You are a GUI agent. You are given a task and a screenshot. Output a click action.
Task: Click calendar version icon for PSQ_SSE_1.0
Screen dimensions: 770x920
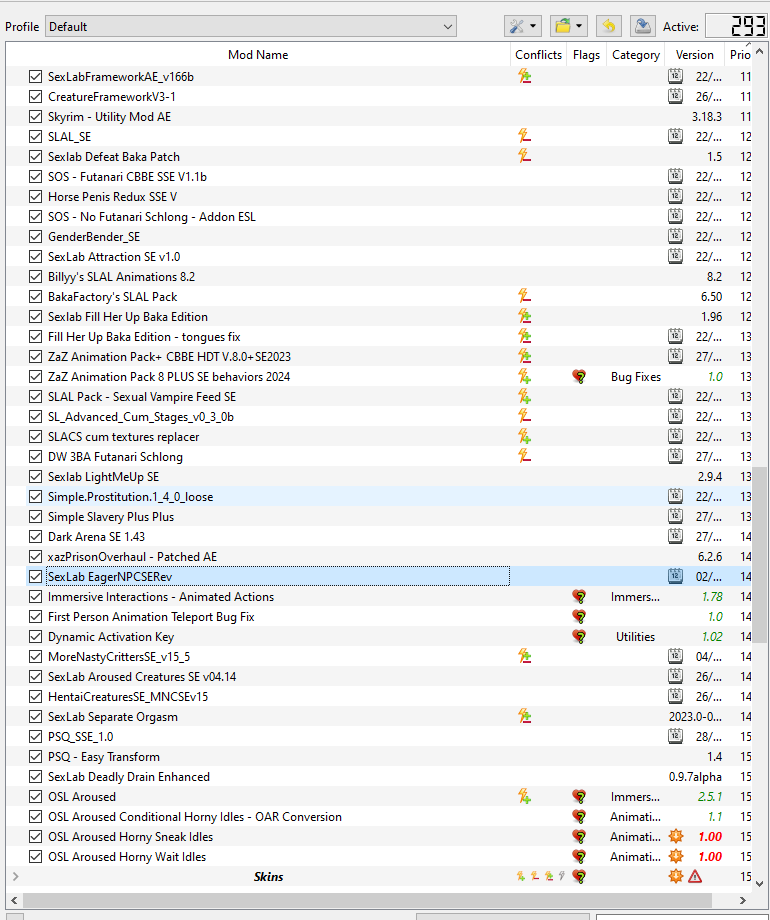point(676,736)
